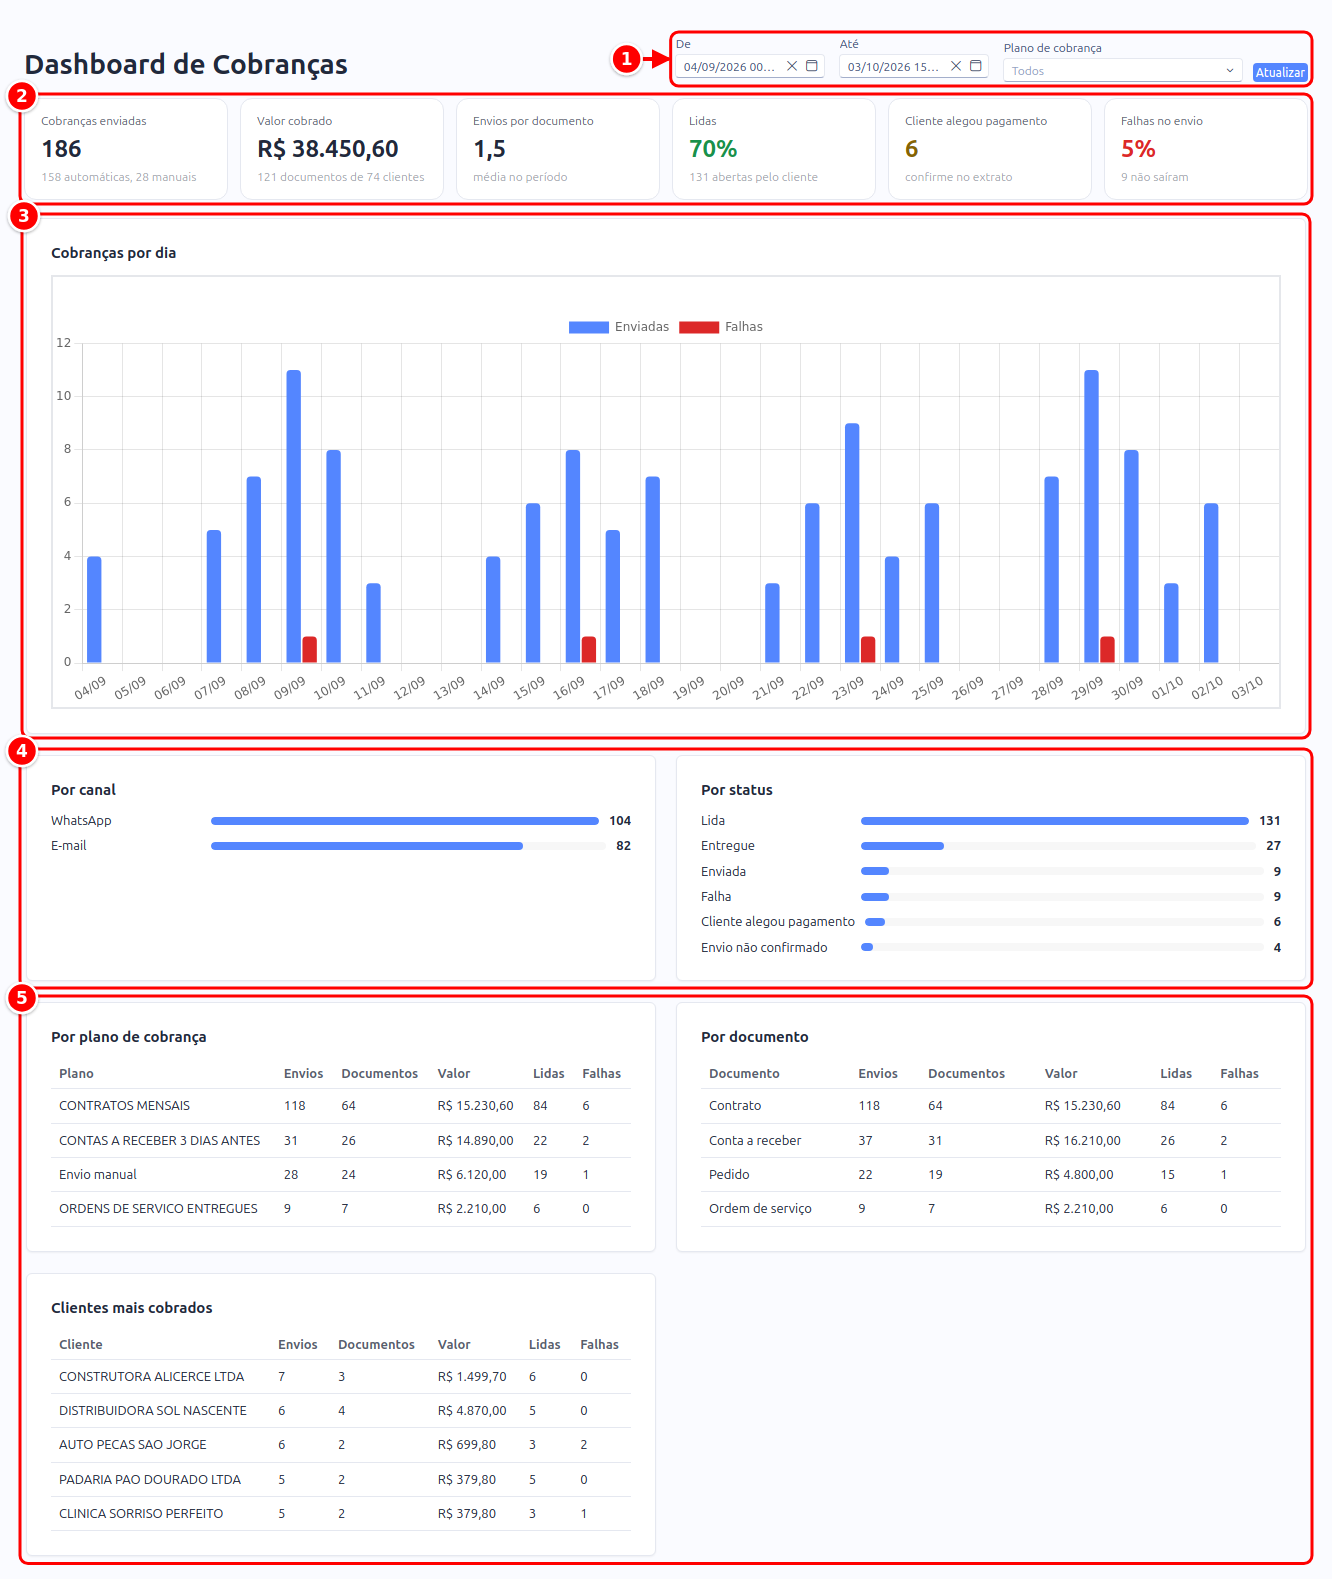Click the Lida status progress bar

pyautogui.click(x=1055, y=821)
